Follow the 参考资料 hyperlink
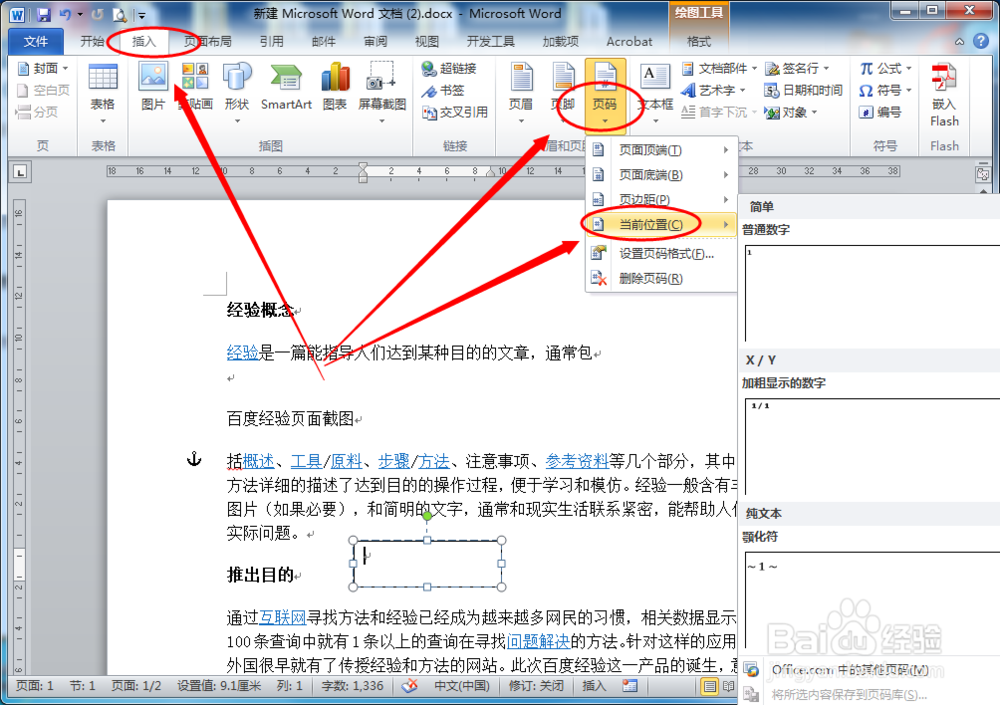The width and height of the screenshot is (1000, 705). tap(577, 461)
